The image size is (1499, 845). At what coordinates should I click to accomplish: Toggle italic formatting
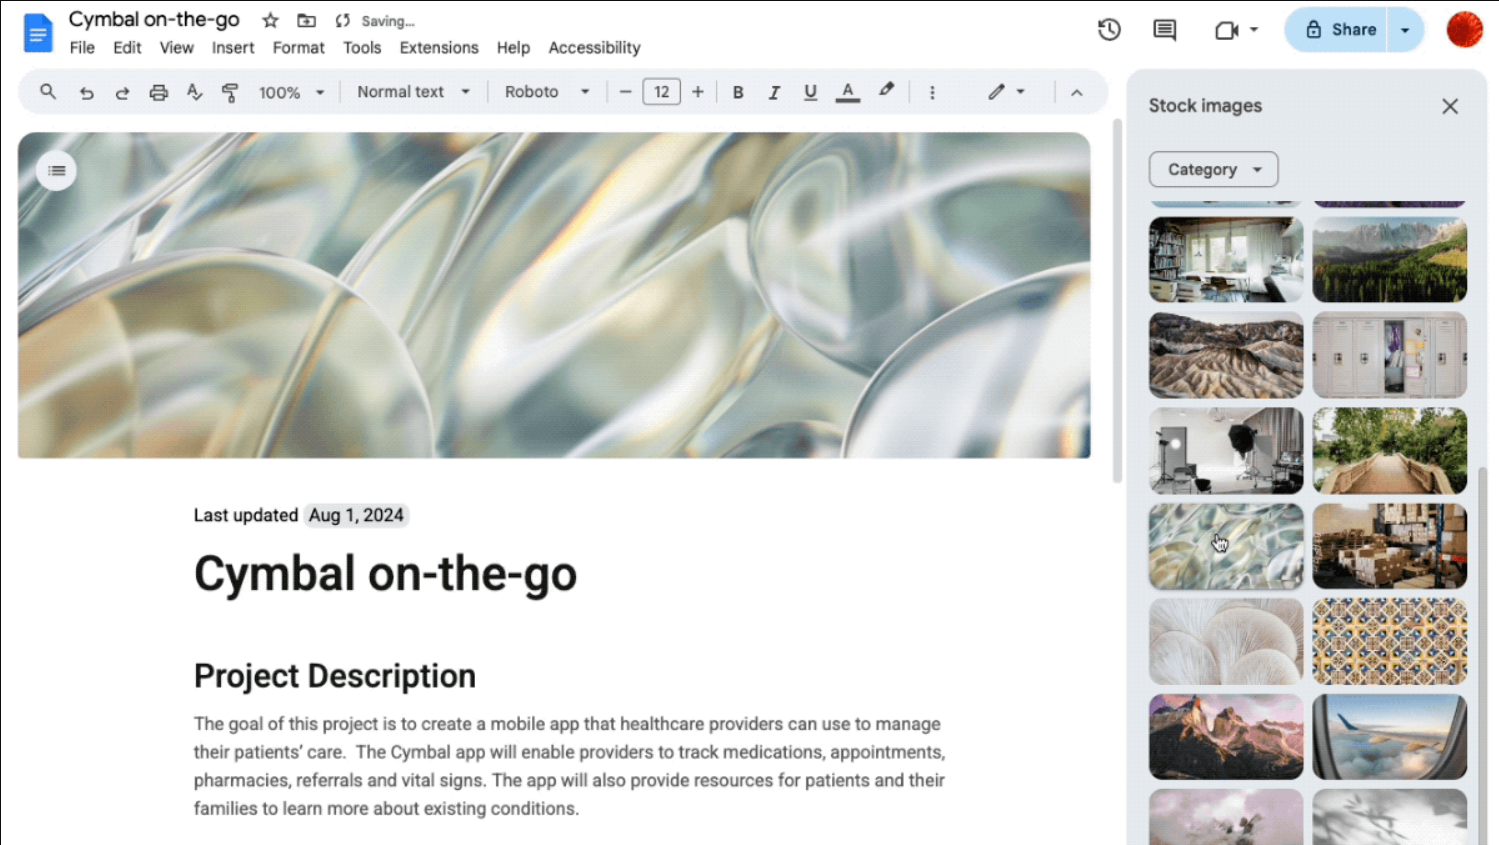pos(774,91)
